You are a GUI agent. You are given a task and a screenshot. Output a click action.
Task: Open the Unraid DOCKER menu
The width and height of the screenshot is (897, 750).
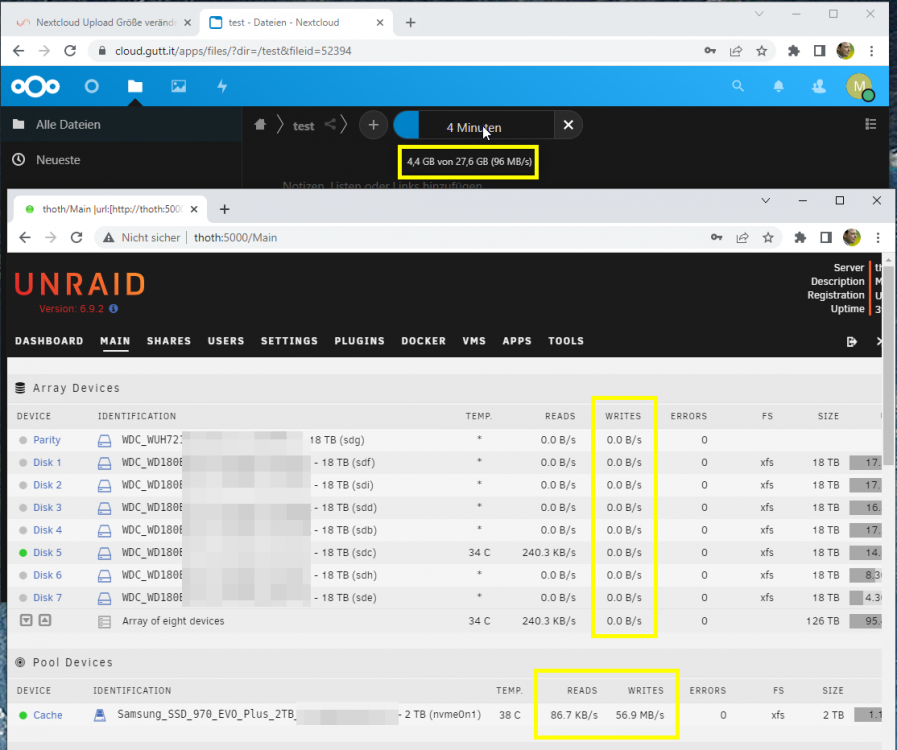coord(423,341)
